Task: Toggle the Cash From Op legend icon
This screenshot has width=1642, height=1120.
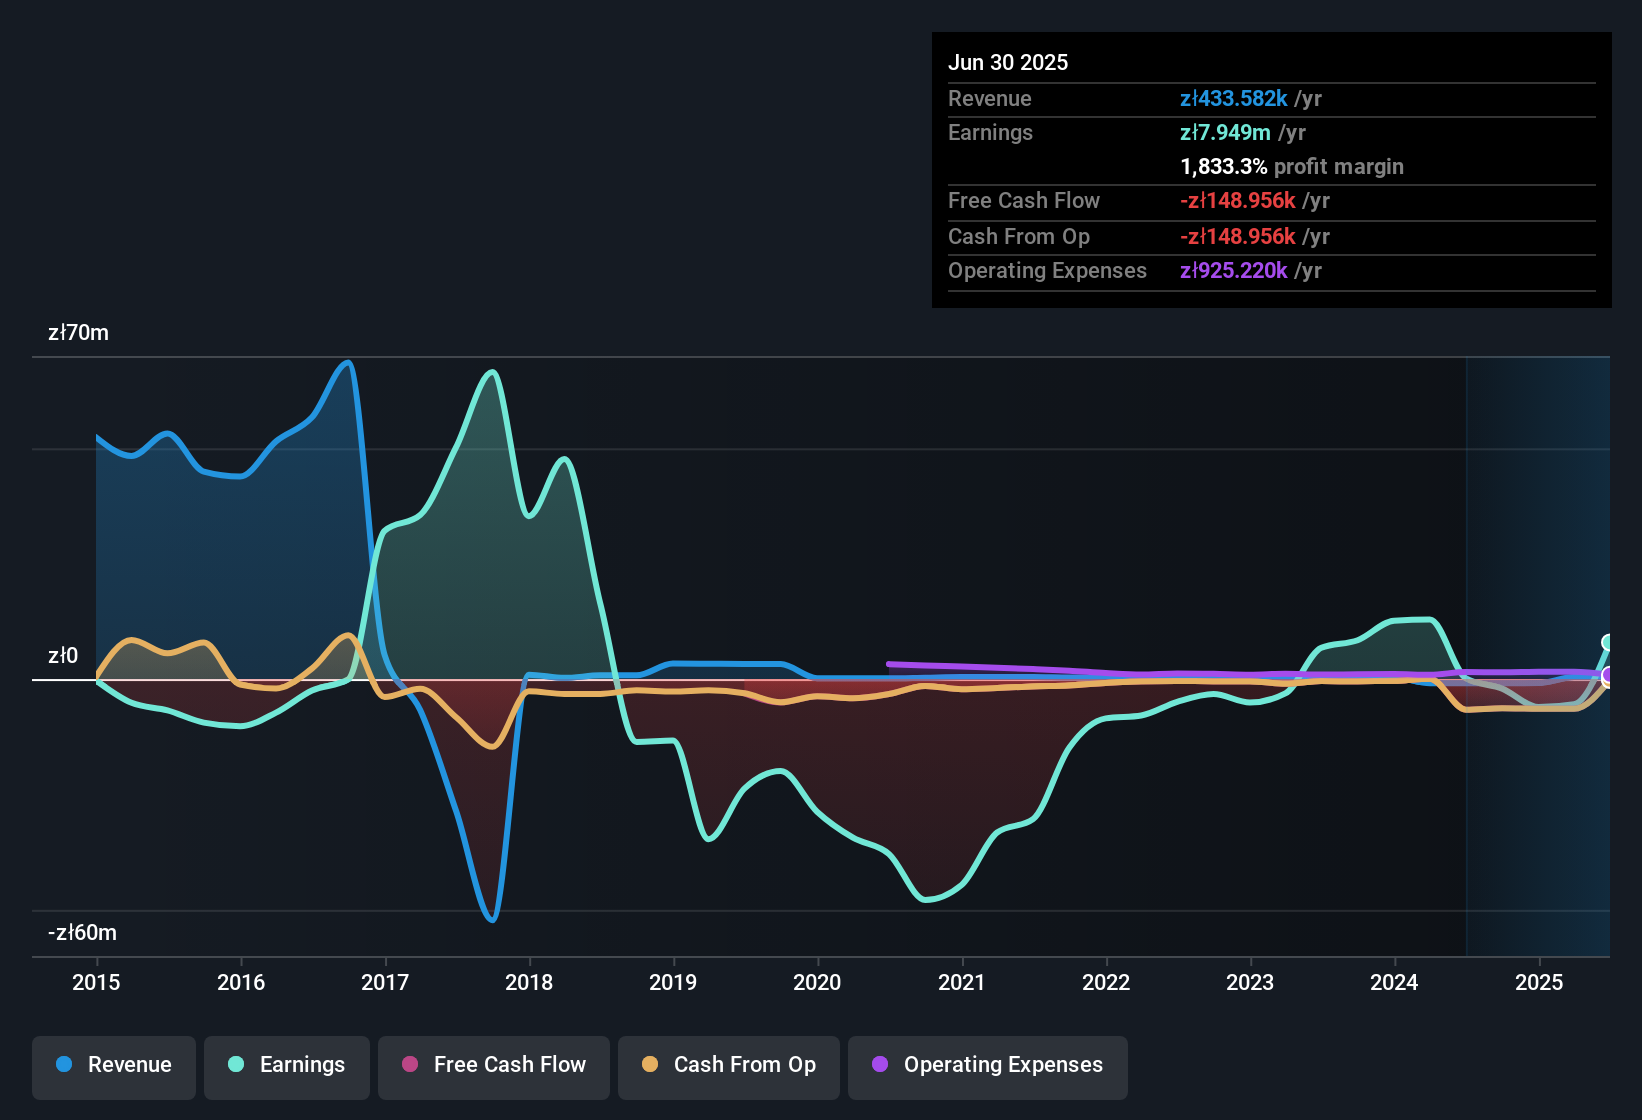Action: [650, 1065]
